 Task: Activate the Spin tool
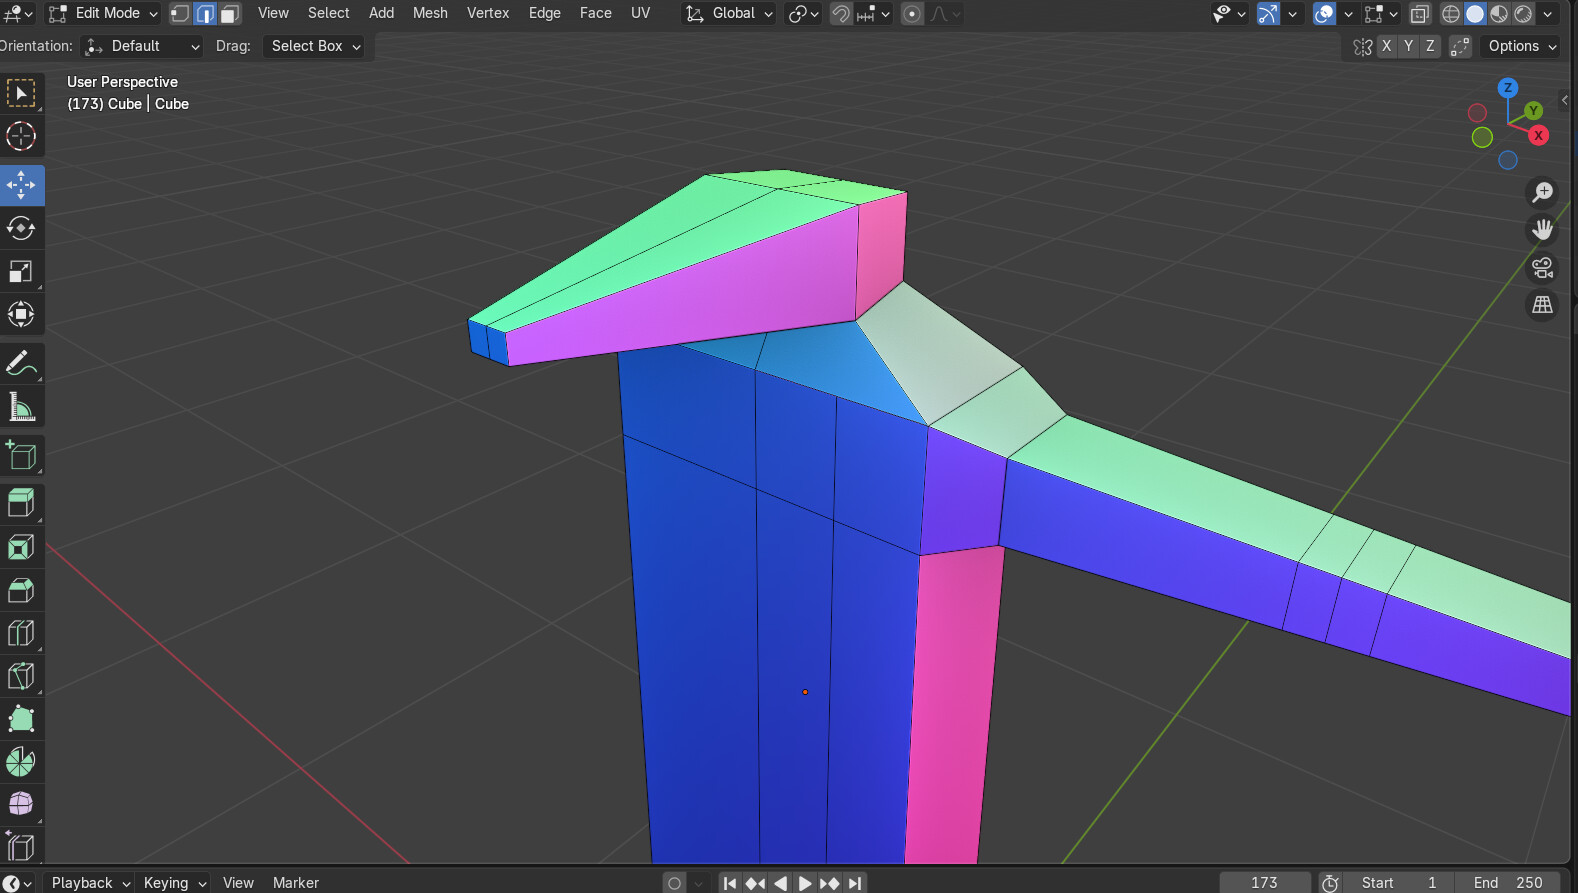[x=21, y=761]
